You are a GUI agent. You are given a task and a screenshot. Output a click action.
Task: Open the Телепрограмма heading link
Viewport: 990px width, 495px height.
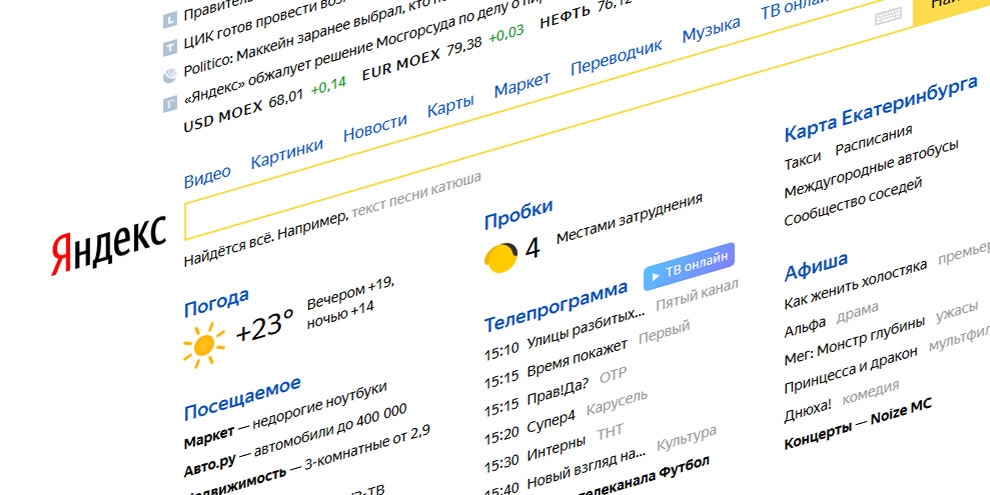(556, 306)
